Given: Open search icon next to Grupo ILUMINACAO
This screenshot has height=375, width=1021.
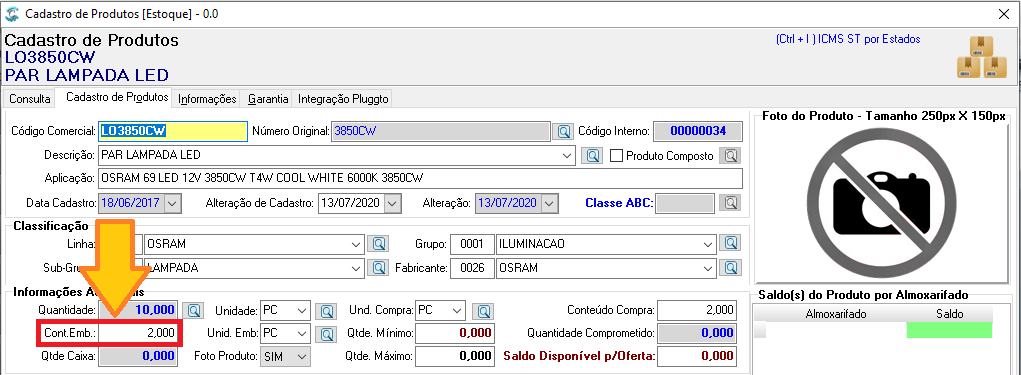Looking at the screenshot, I should (732, 243).
